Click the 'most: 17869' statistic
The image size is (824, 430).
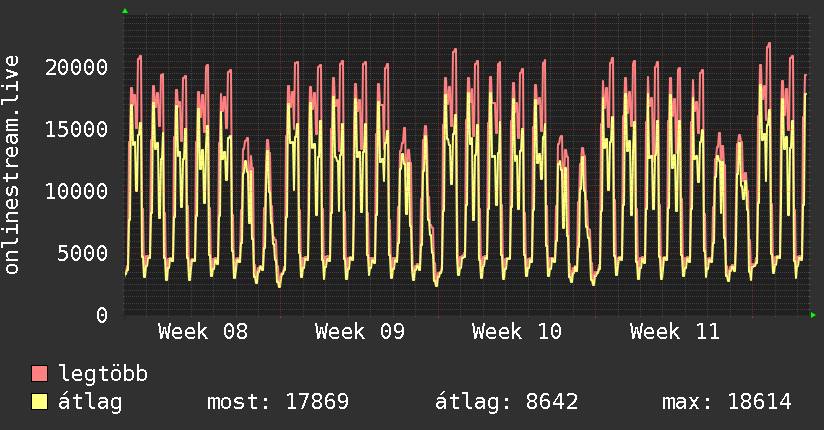coord(277,402)
